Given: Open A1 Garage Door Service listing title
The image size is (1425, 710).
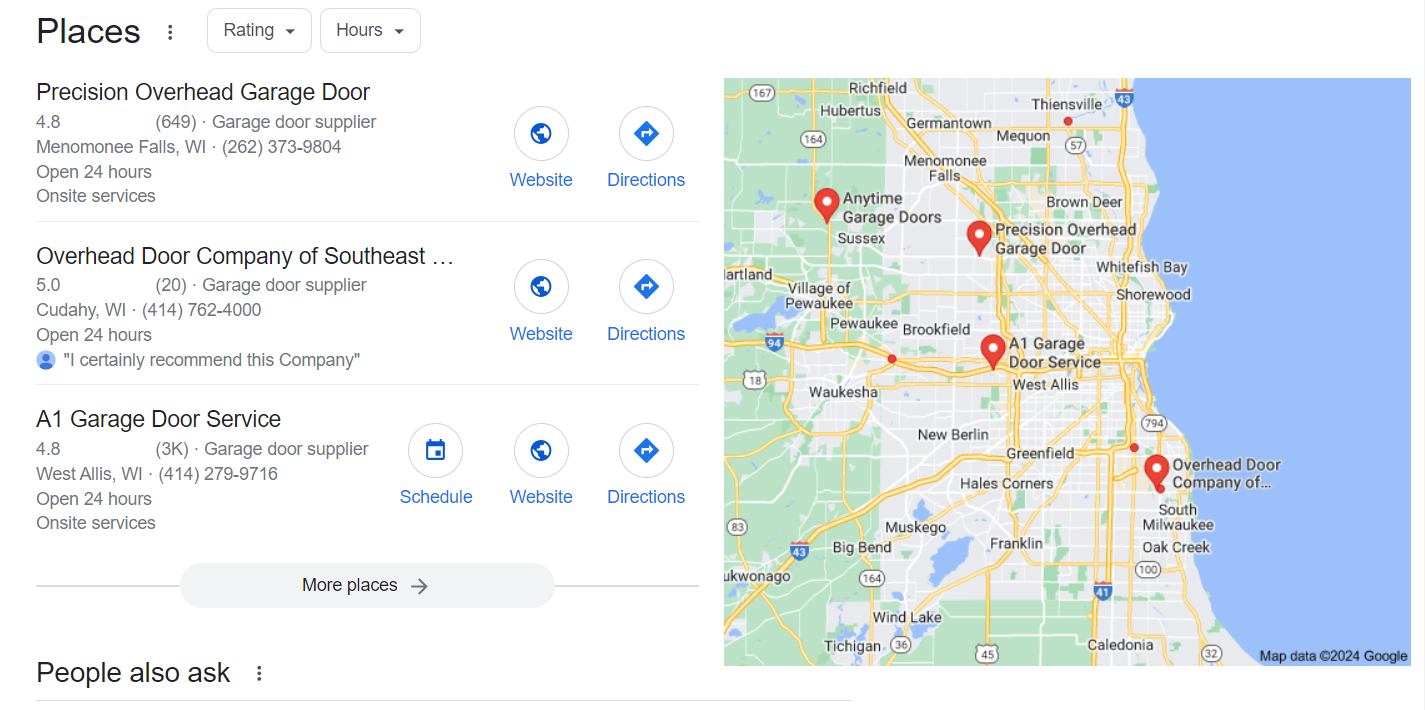Looking at the screenshot, I should [x=158, y=419].
